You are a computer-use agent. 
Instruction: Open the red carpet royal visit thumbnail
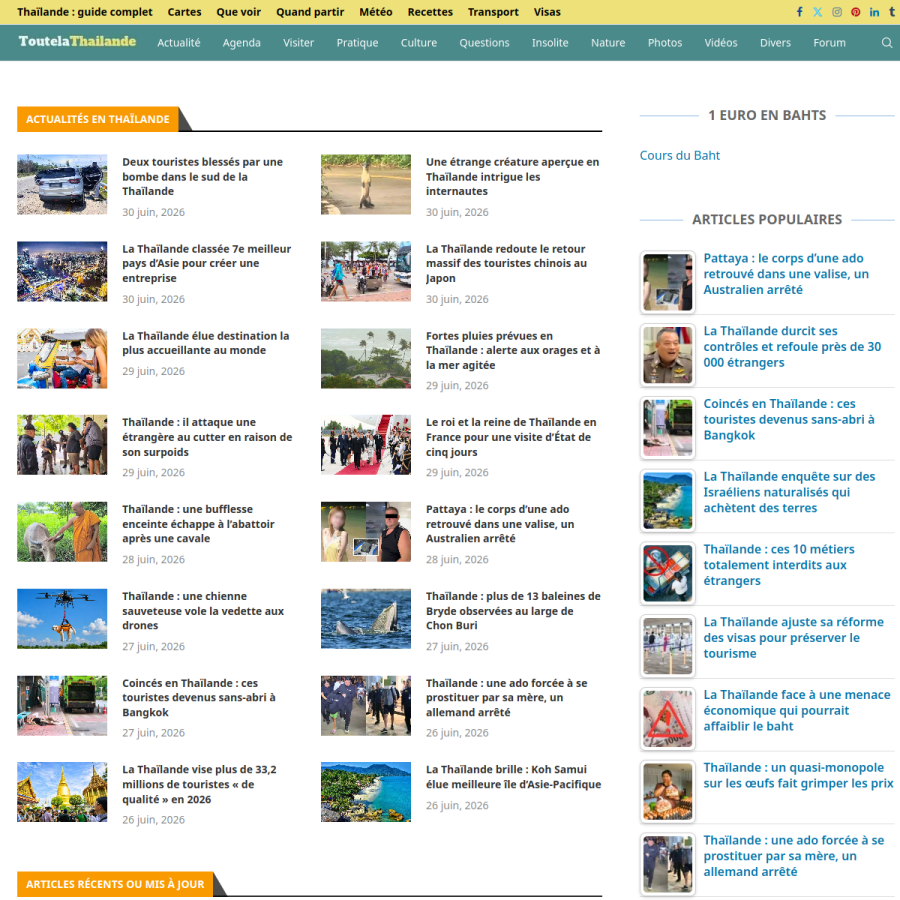click(x=366, y=445)
